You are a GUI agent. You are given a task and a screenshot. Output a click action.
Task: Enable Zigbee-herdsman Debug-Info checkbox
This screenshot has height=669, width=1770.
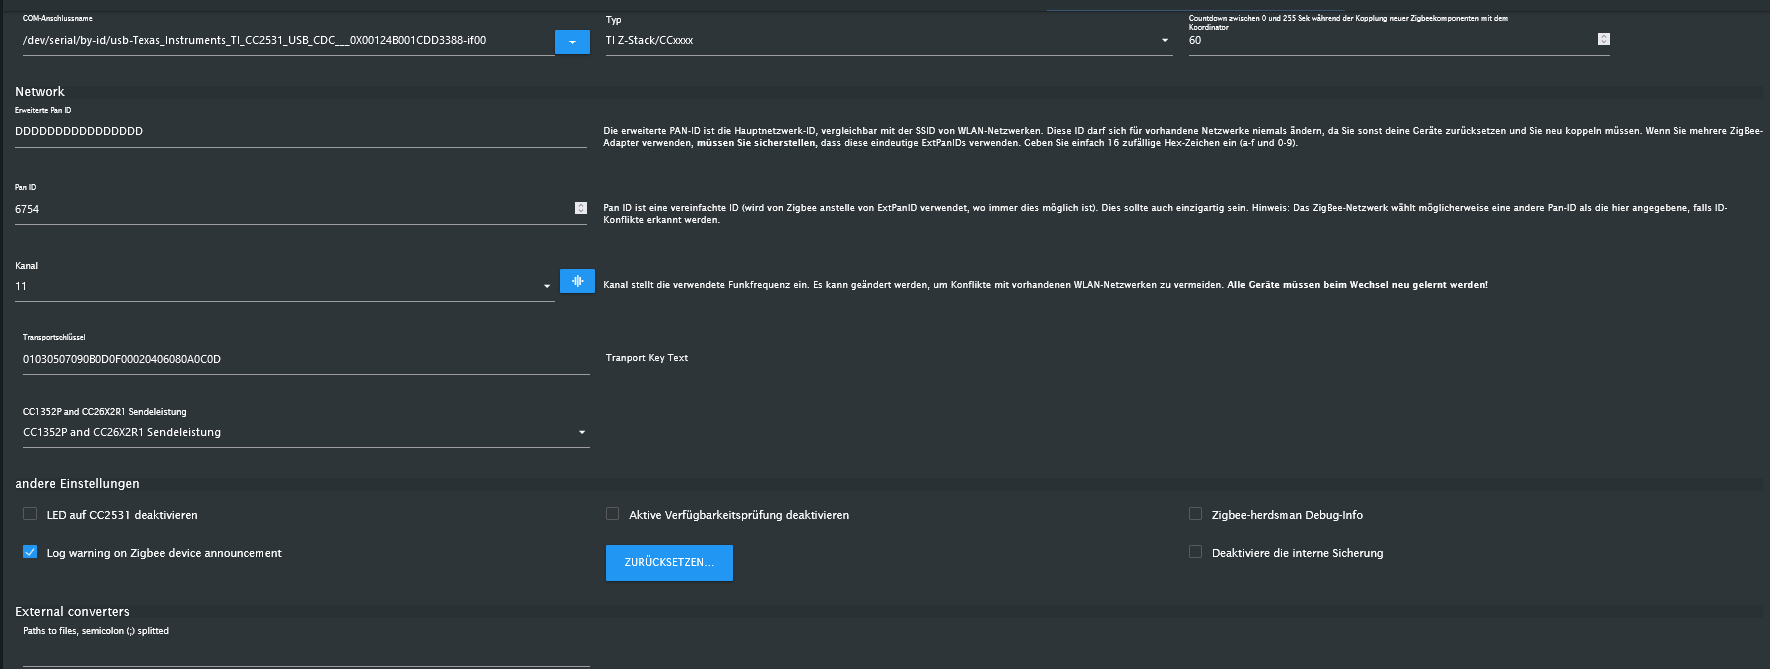tap(1195, 514)
